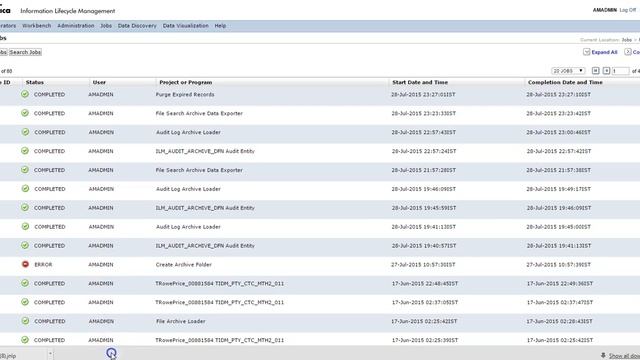Click AMADMIN user in Create Archive Folder row
Image resolution: width=640 pixels, height=360 pixels.
pos(101,264)
